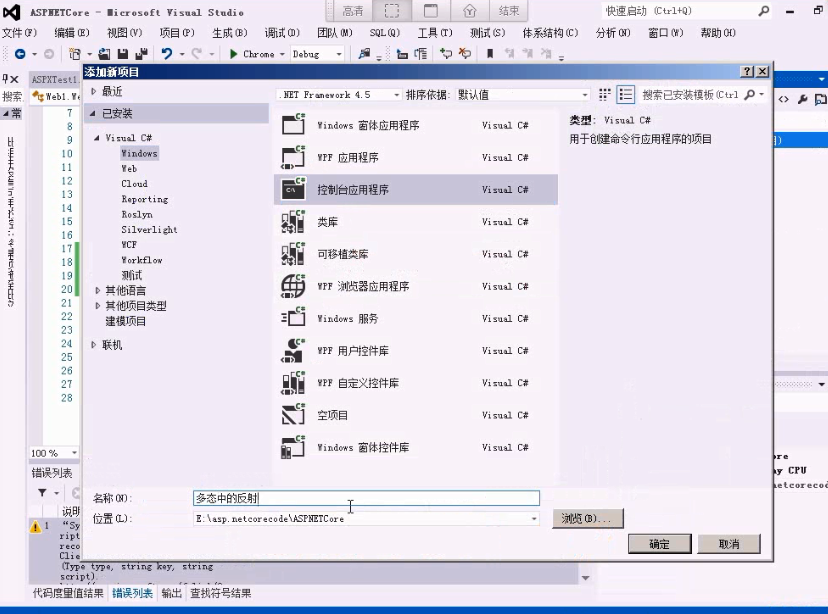
Task: Select the 类库 template icon
Action: click(293, 222)
